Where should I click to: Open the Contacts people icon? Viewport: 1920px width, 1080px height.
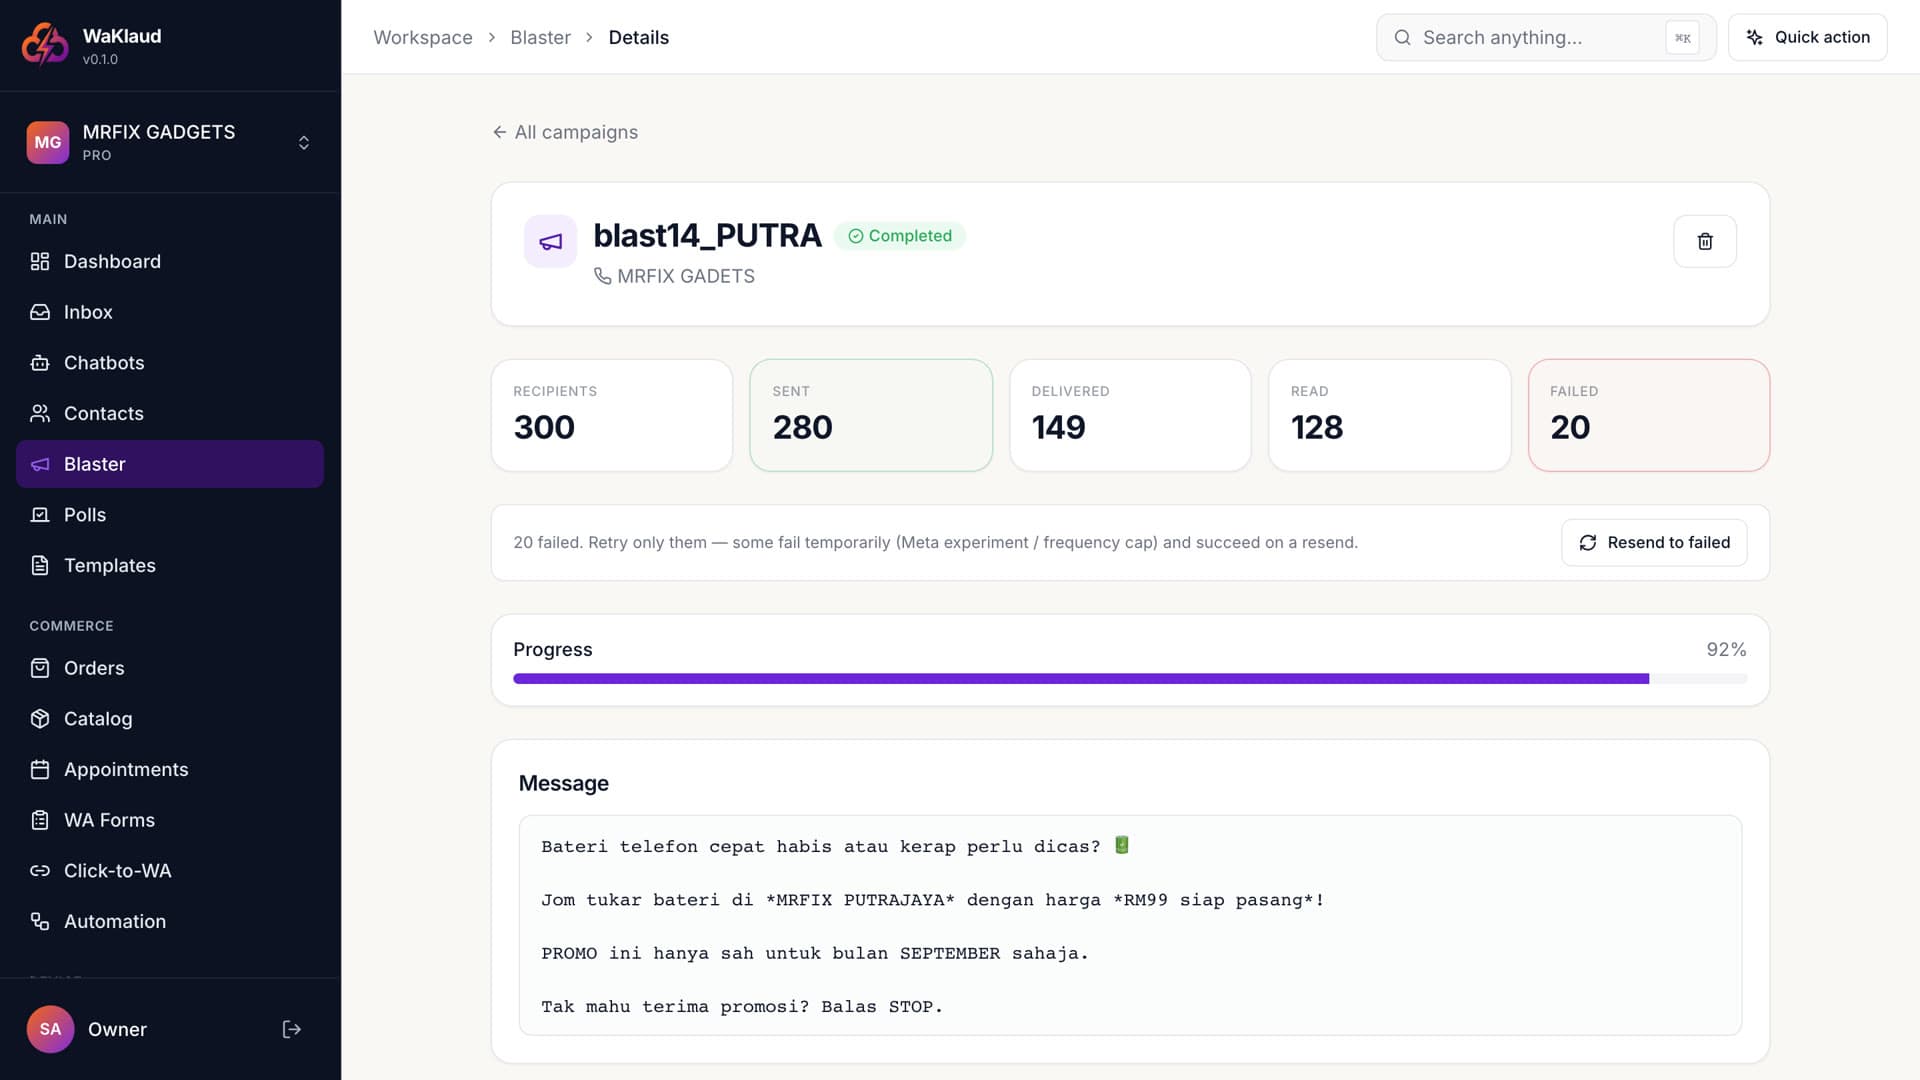pyautogui.click(x=40, y=413)
